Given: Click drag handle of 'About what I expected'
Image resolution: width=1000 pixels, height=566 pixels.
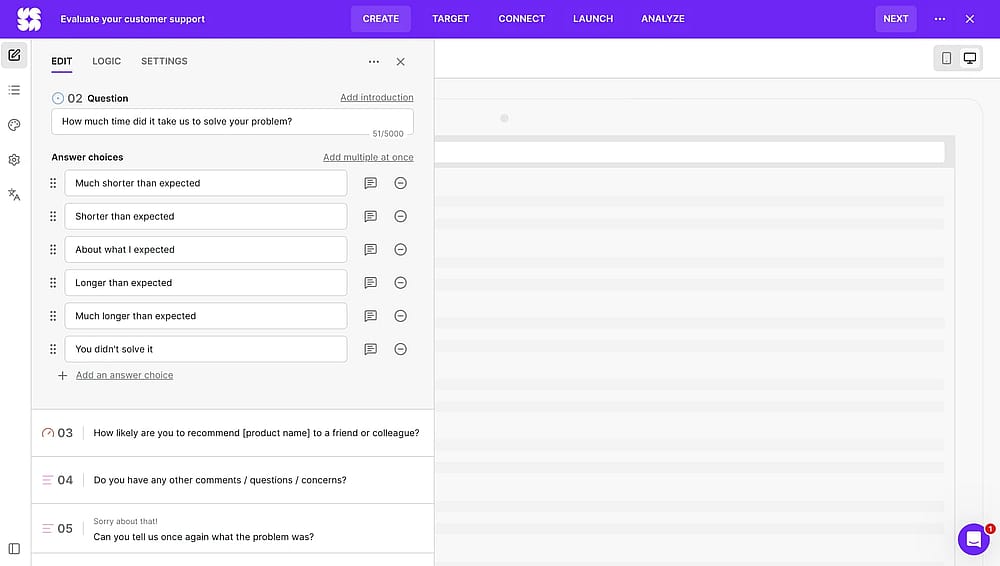Looking at the screenshot, I should [x=53, y=249].
